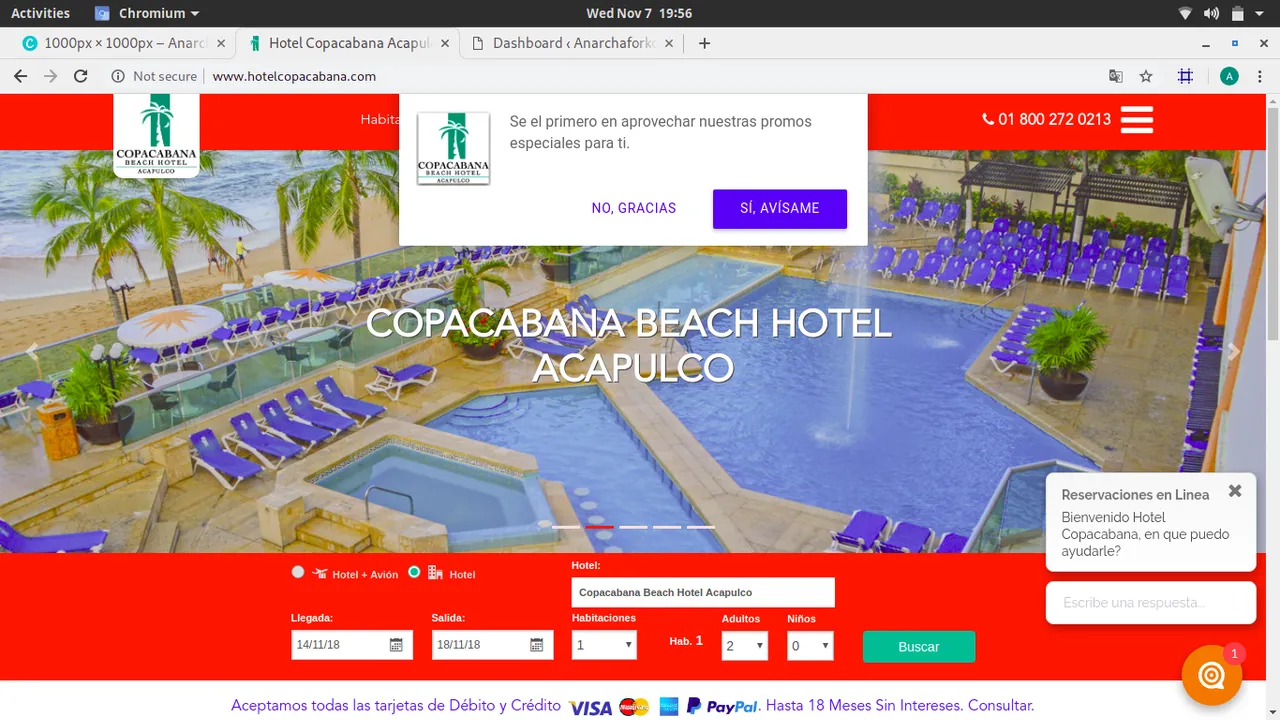Select the first carousel slide indicator
Viewport: 1280px width, 720px height.
566,526
